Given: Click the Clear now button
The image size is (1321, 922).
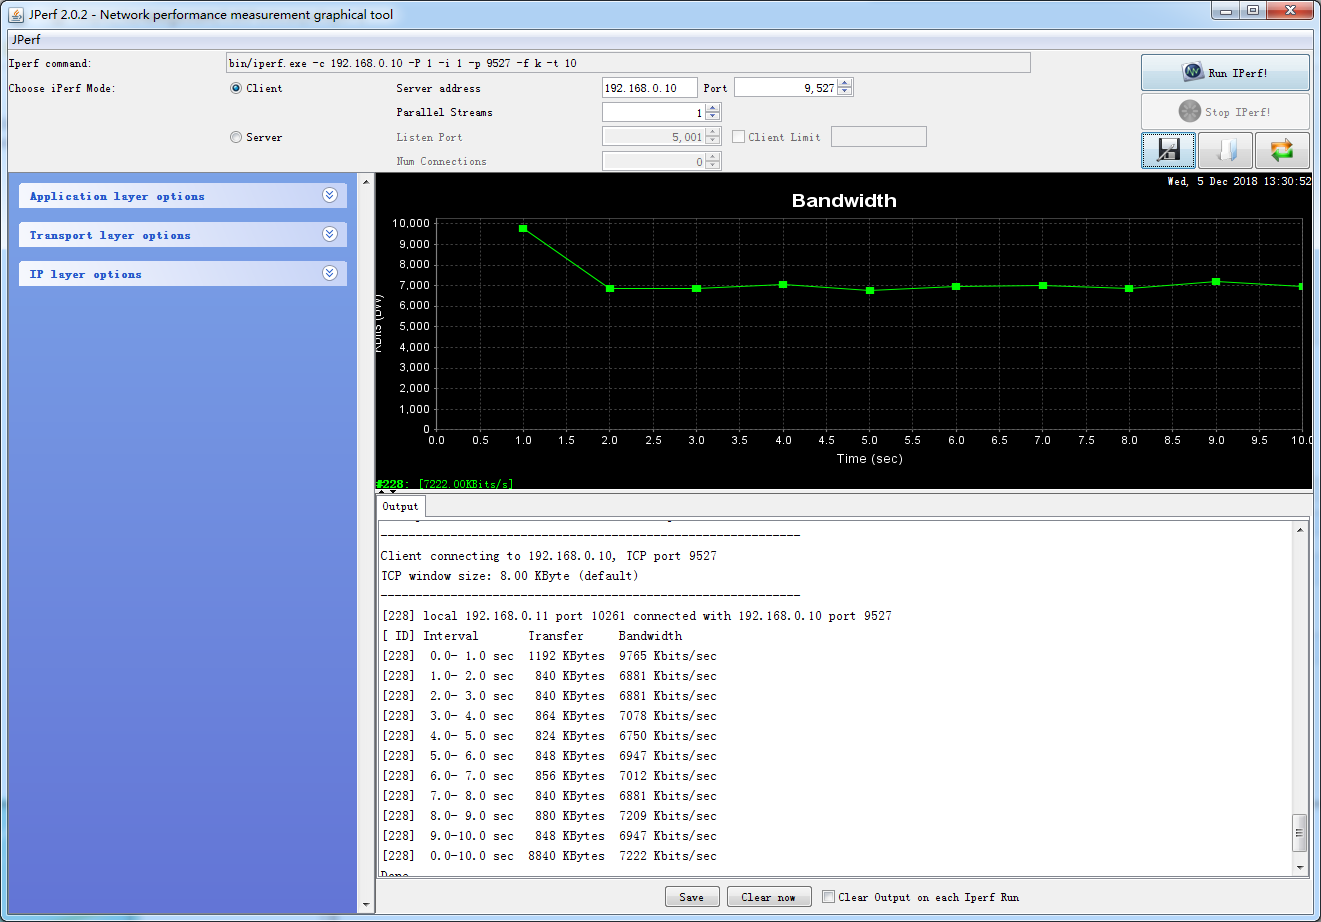Looking at the screenshot, I should 768,897.
